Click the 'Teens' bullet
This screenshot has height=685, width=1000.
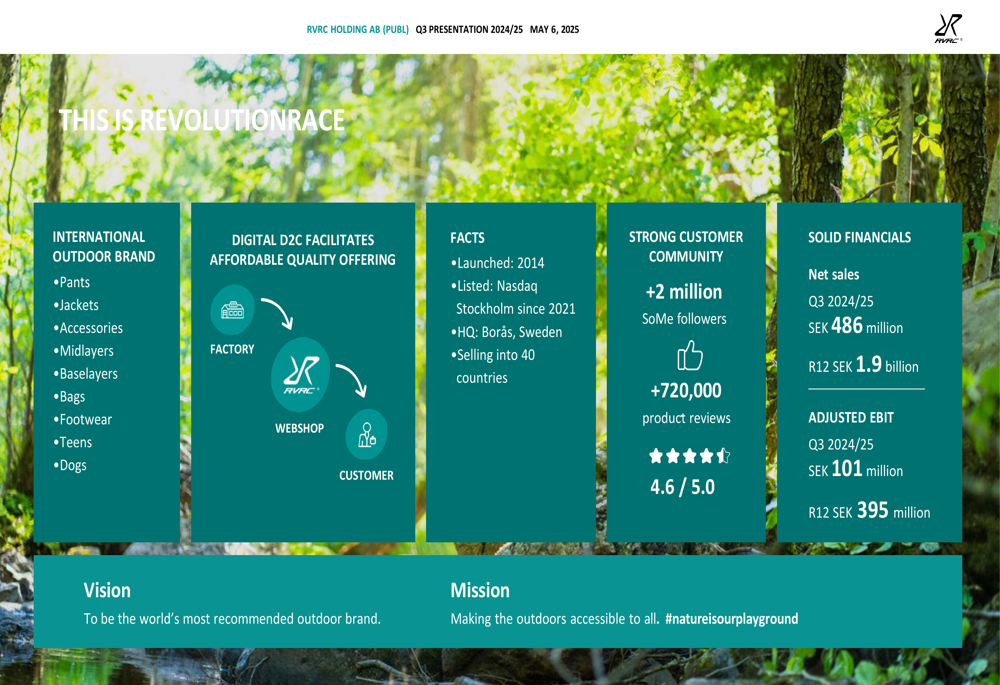point(73,443)
